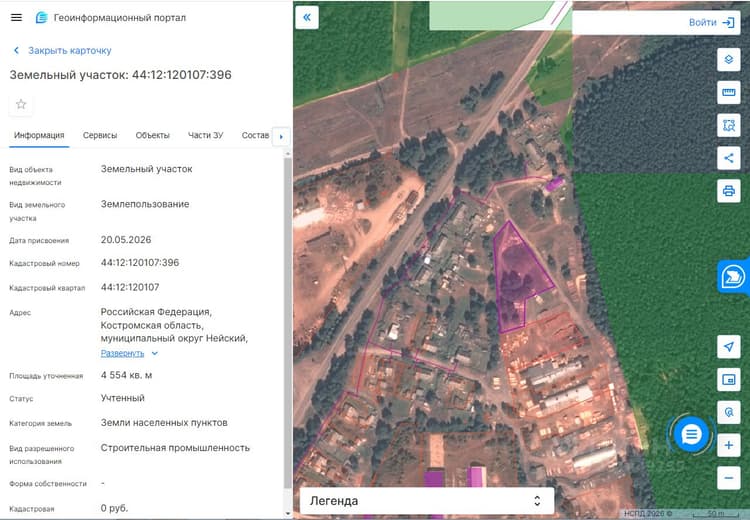Click the Войти login button

click(711, 22)
